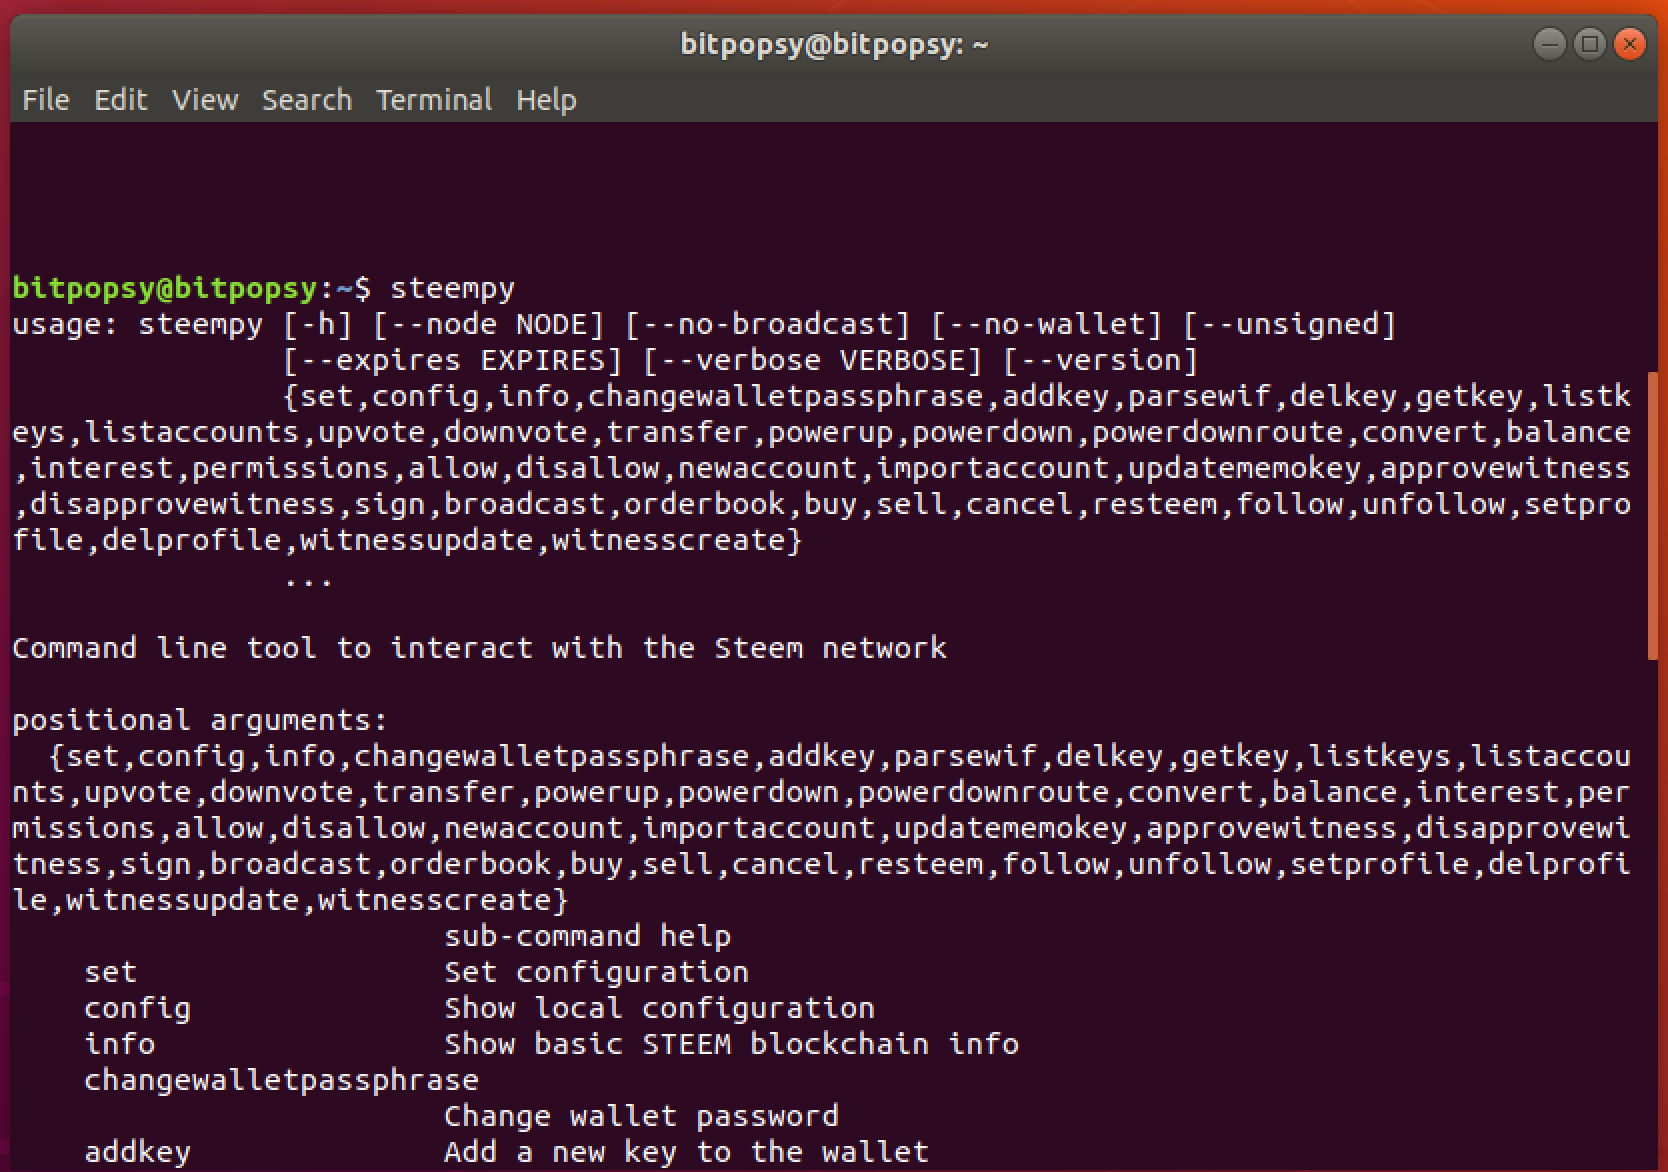1668x1172 pixels.
Task: Click the 'sub-command help' text
Action: 588,936
